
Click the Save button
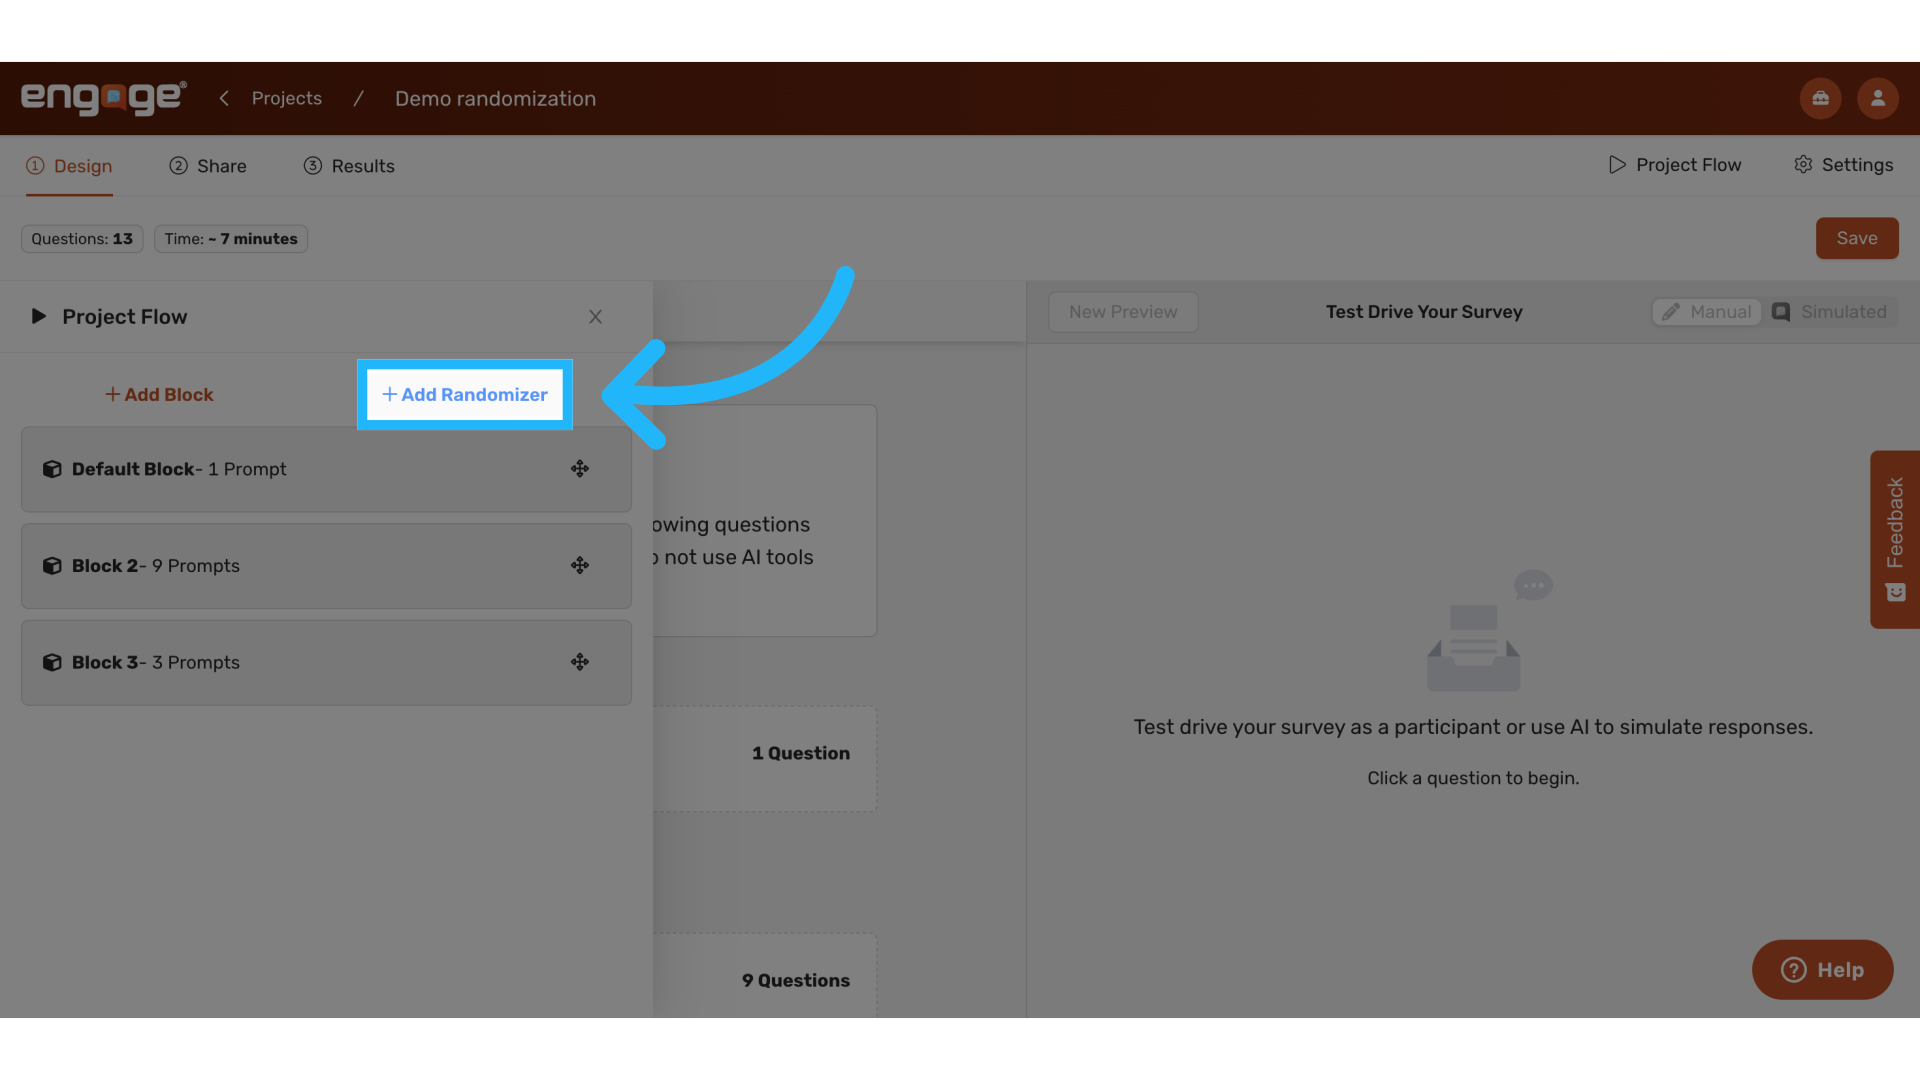coord(1857,238)
